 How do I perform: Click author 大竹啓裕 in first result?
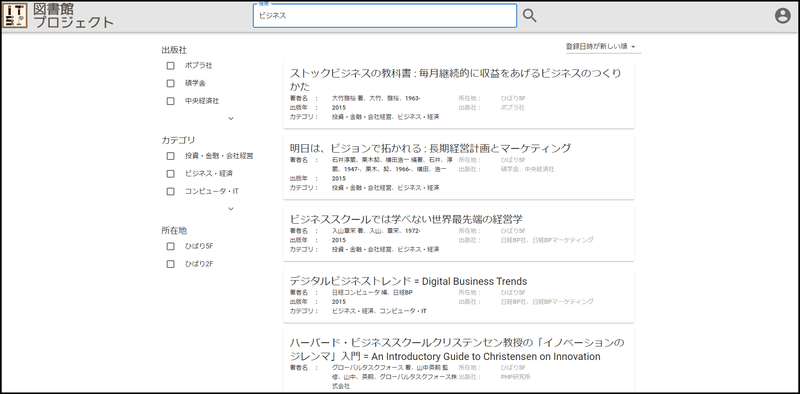click(x=376, y=98)
